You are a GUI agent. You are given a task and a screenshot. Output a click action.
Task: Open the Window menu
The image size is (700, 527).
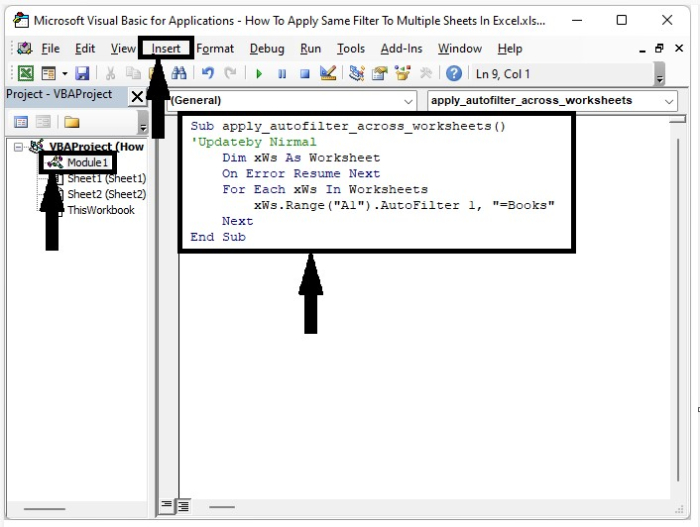460,48
